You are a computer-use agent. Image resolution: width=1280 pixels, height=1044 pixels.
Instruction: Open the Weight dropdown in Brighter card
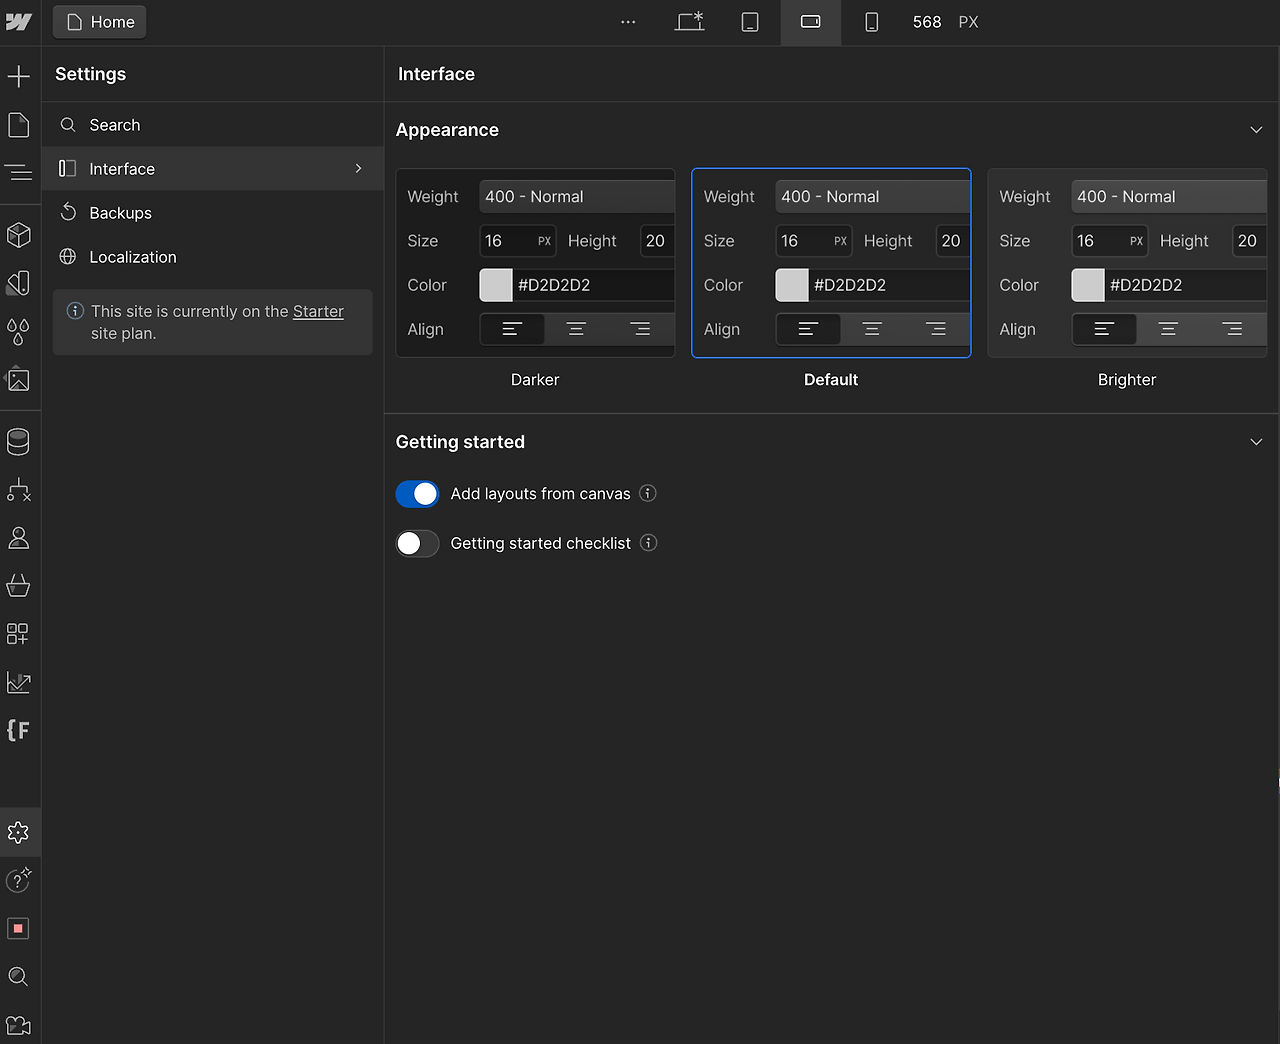pos(1169,197)
